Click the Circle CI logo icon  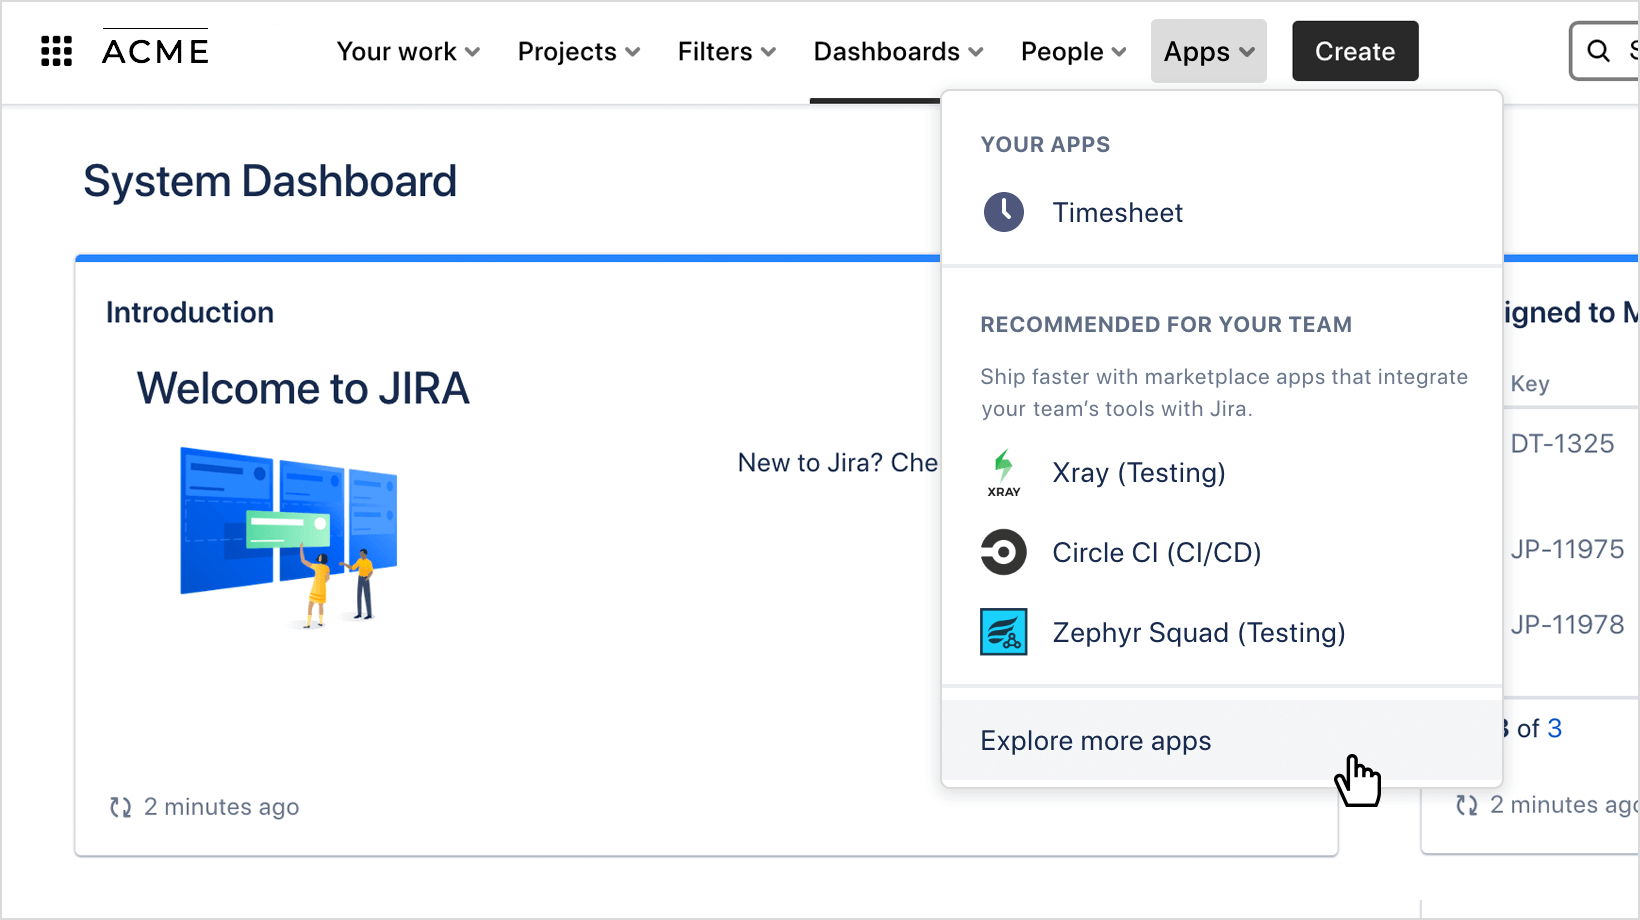point(1003,552)
